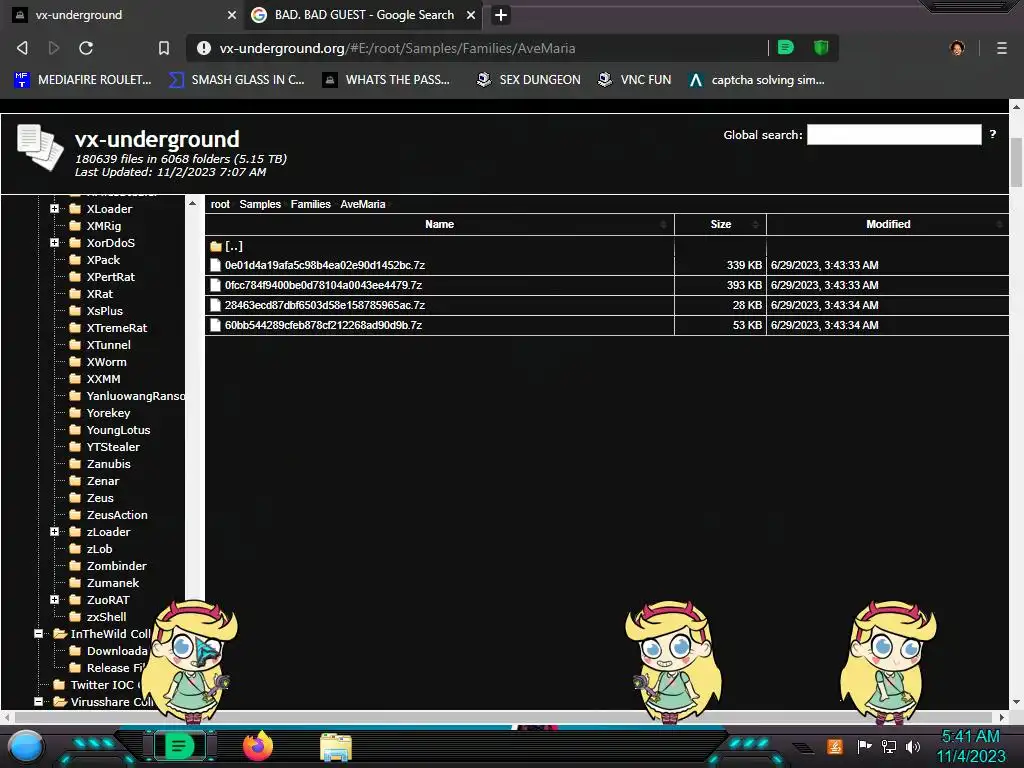
Task: Open WHATS THE PASS... bookmark
Action: 387,80
